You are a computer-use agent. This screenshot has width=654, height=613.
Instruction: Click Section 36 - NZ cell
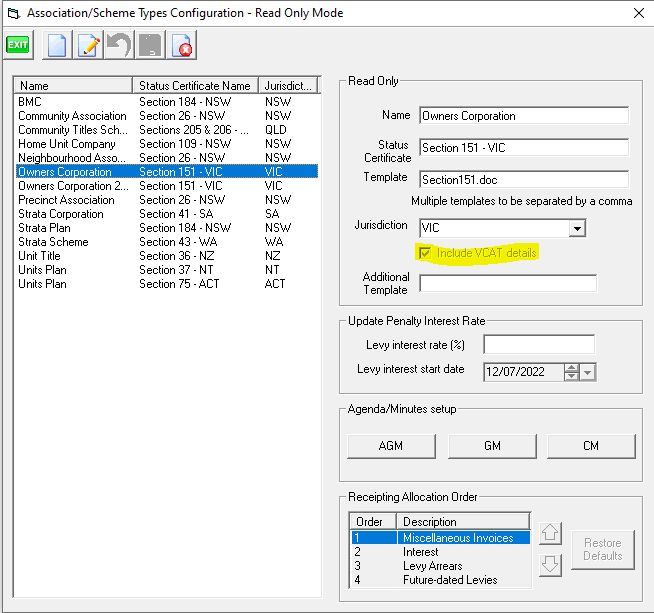coord(177,256)
